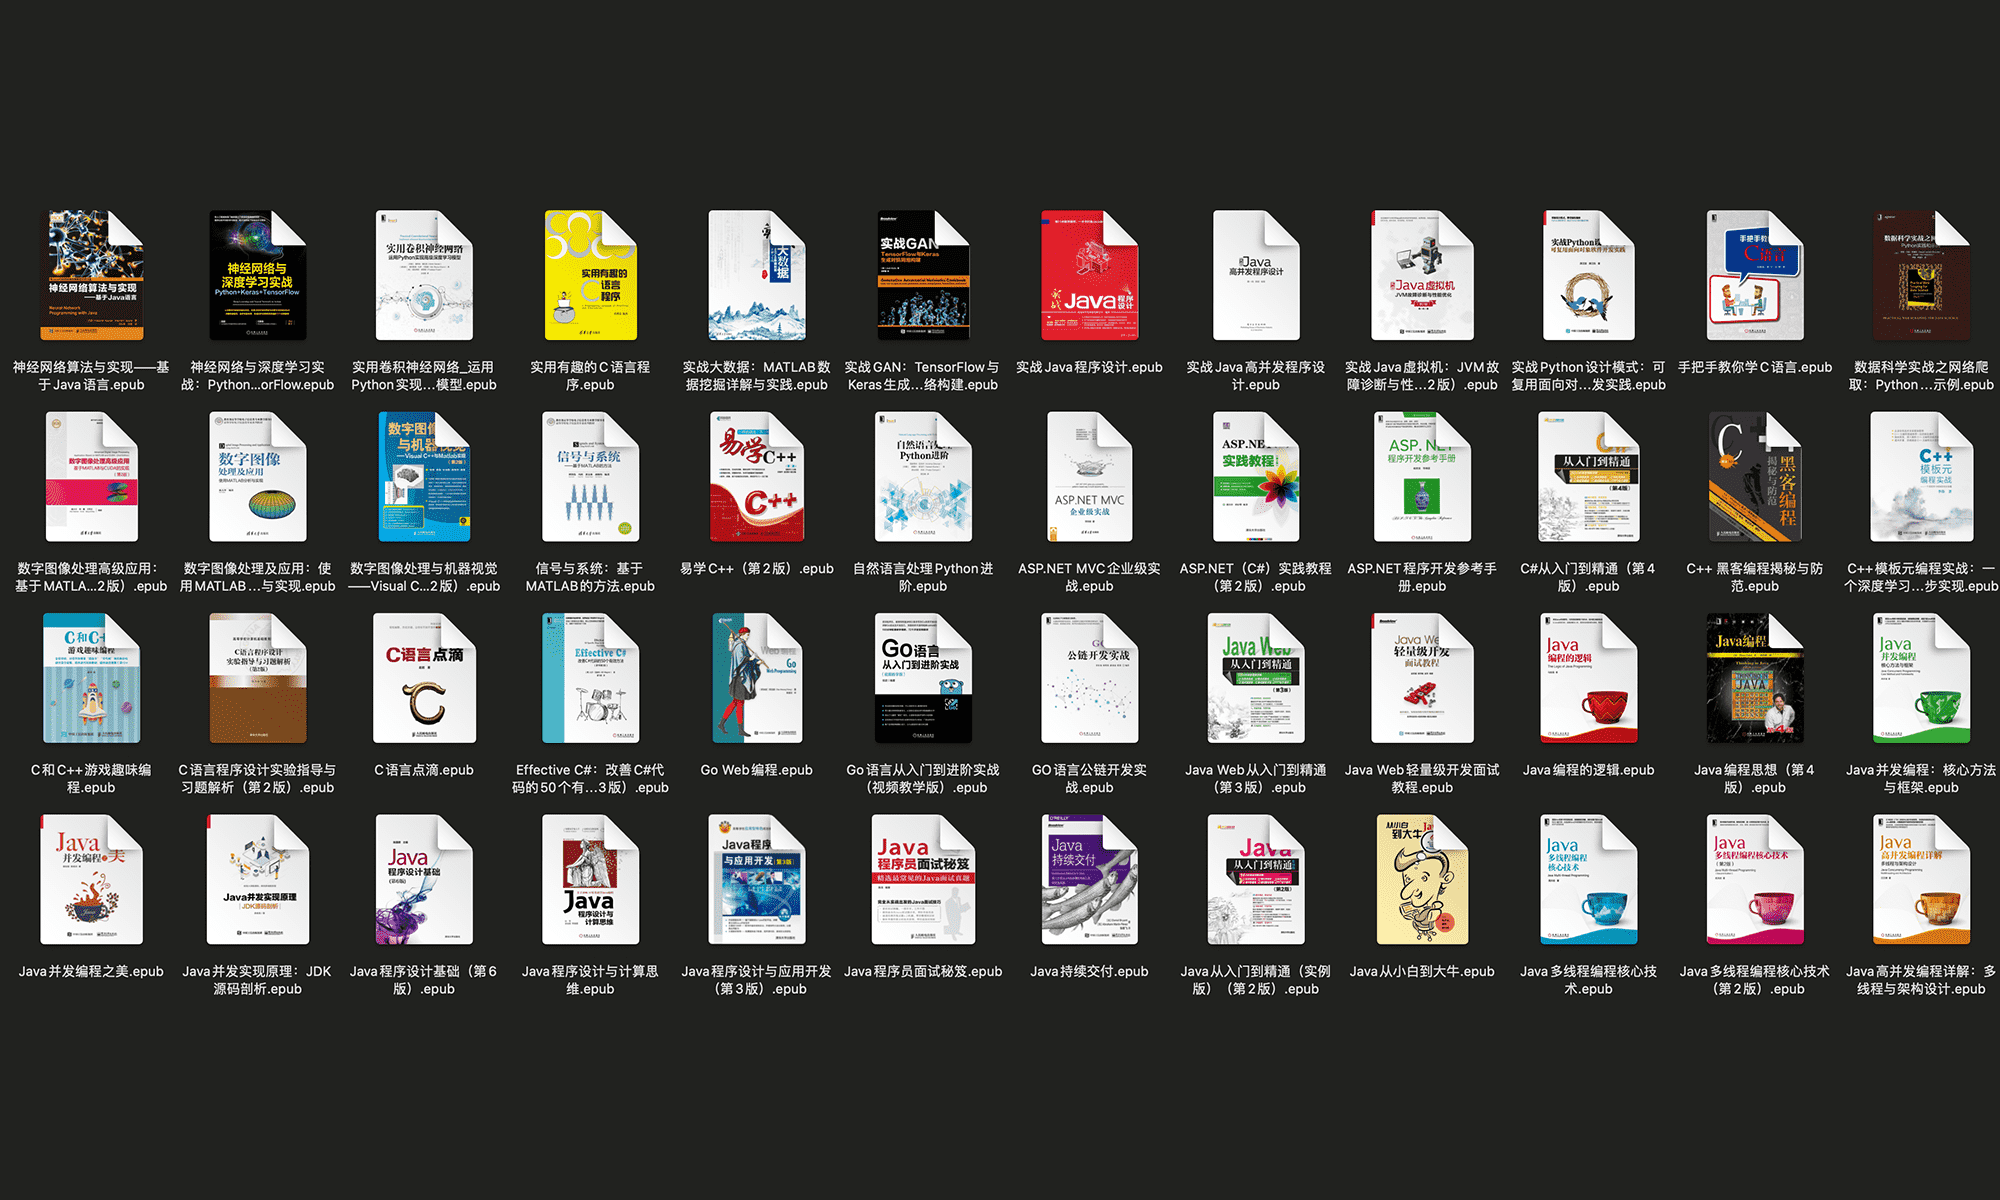Select 实用卷积神经网络 epub file icon
The width and height of the screenshot is (2000, 1200).
[x=424, y=275]
